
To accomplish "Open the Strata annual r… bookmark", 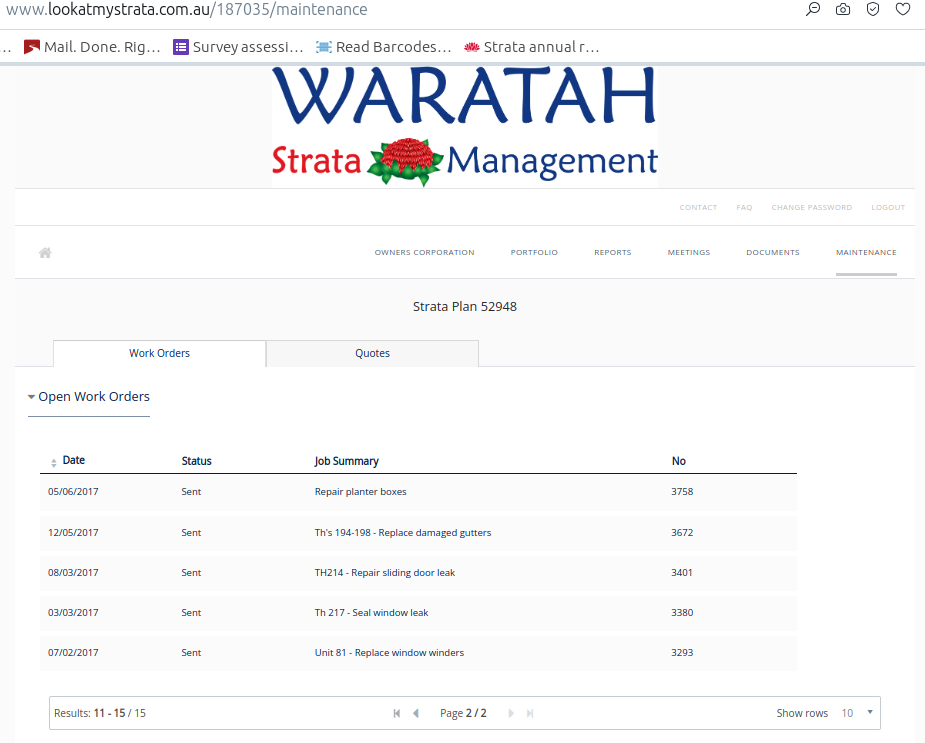I will tap(532, 47).
